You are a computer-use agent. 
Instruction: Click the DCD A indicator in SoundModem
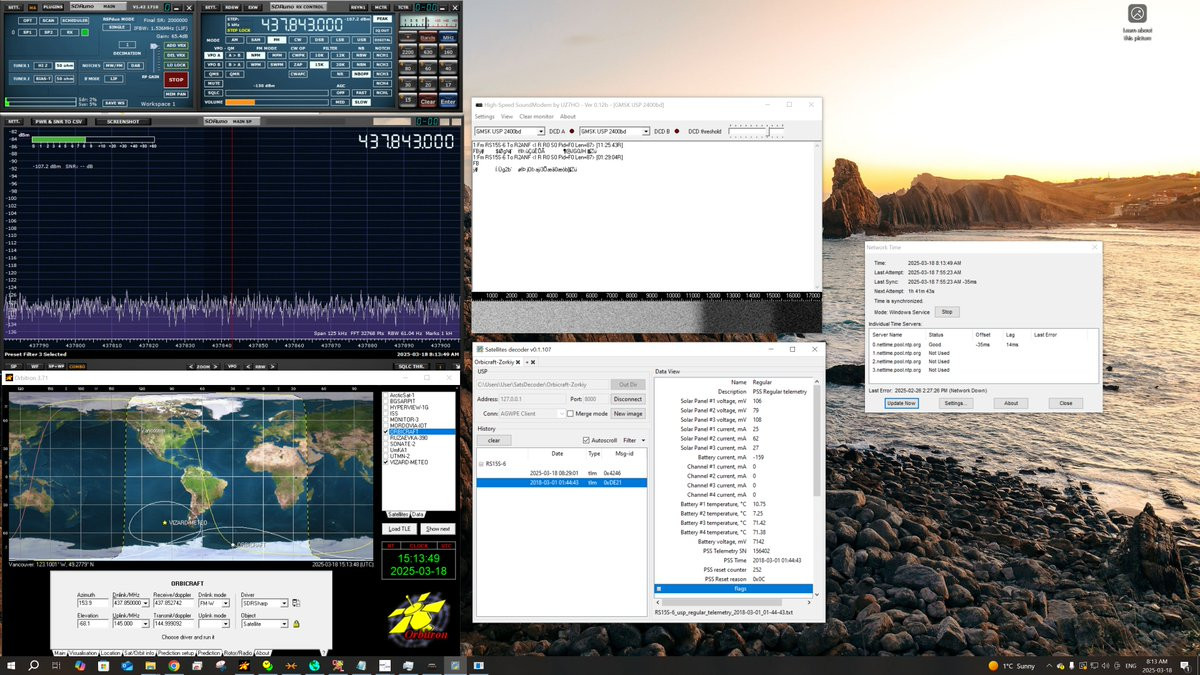(572, 131)
